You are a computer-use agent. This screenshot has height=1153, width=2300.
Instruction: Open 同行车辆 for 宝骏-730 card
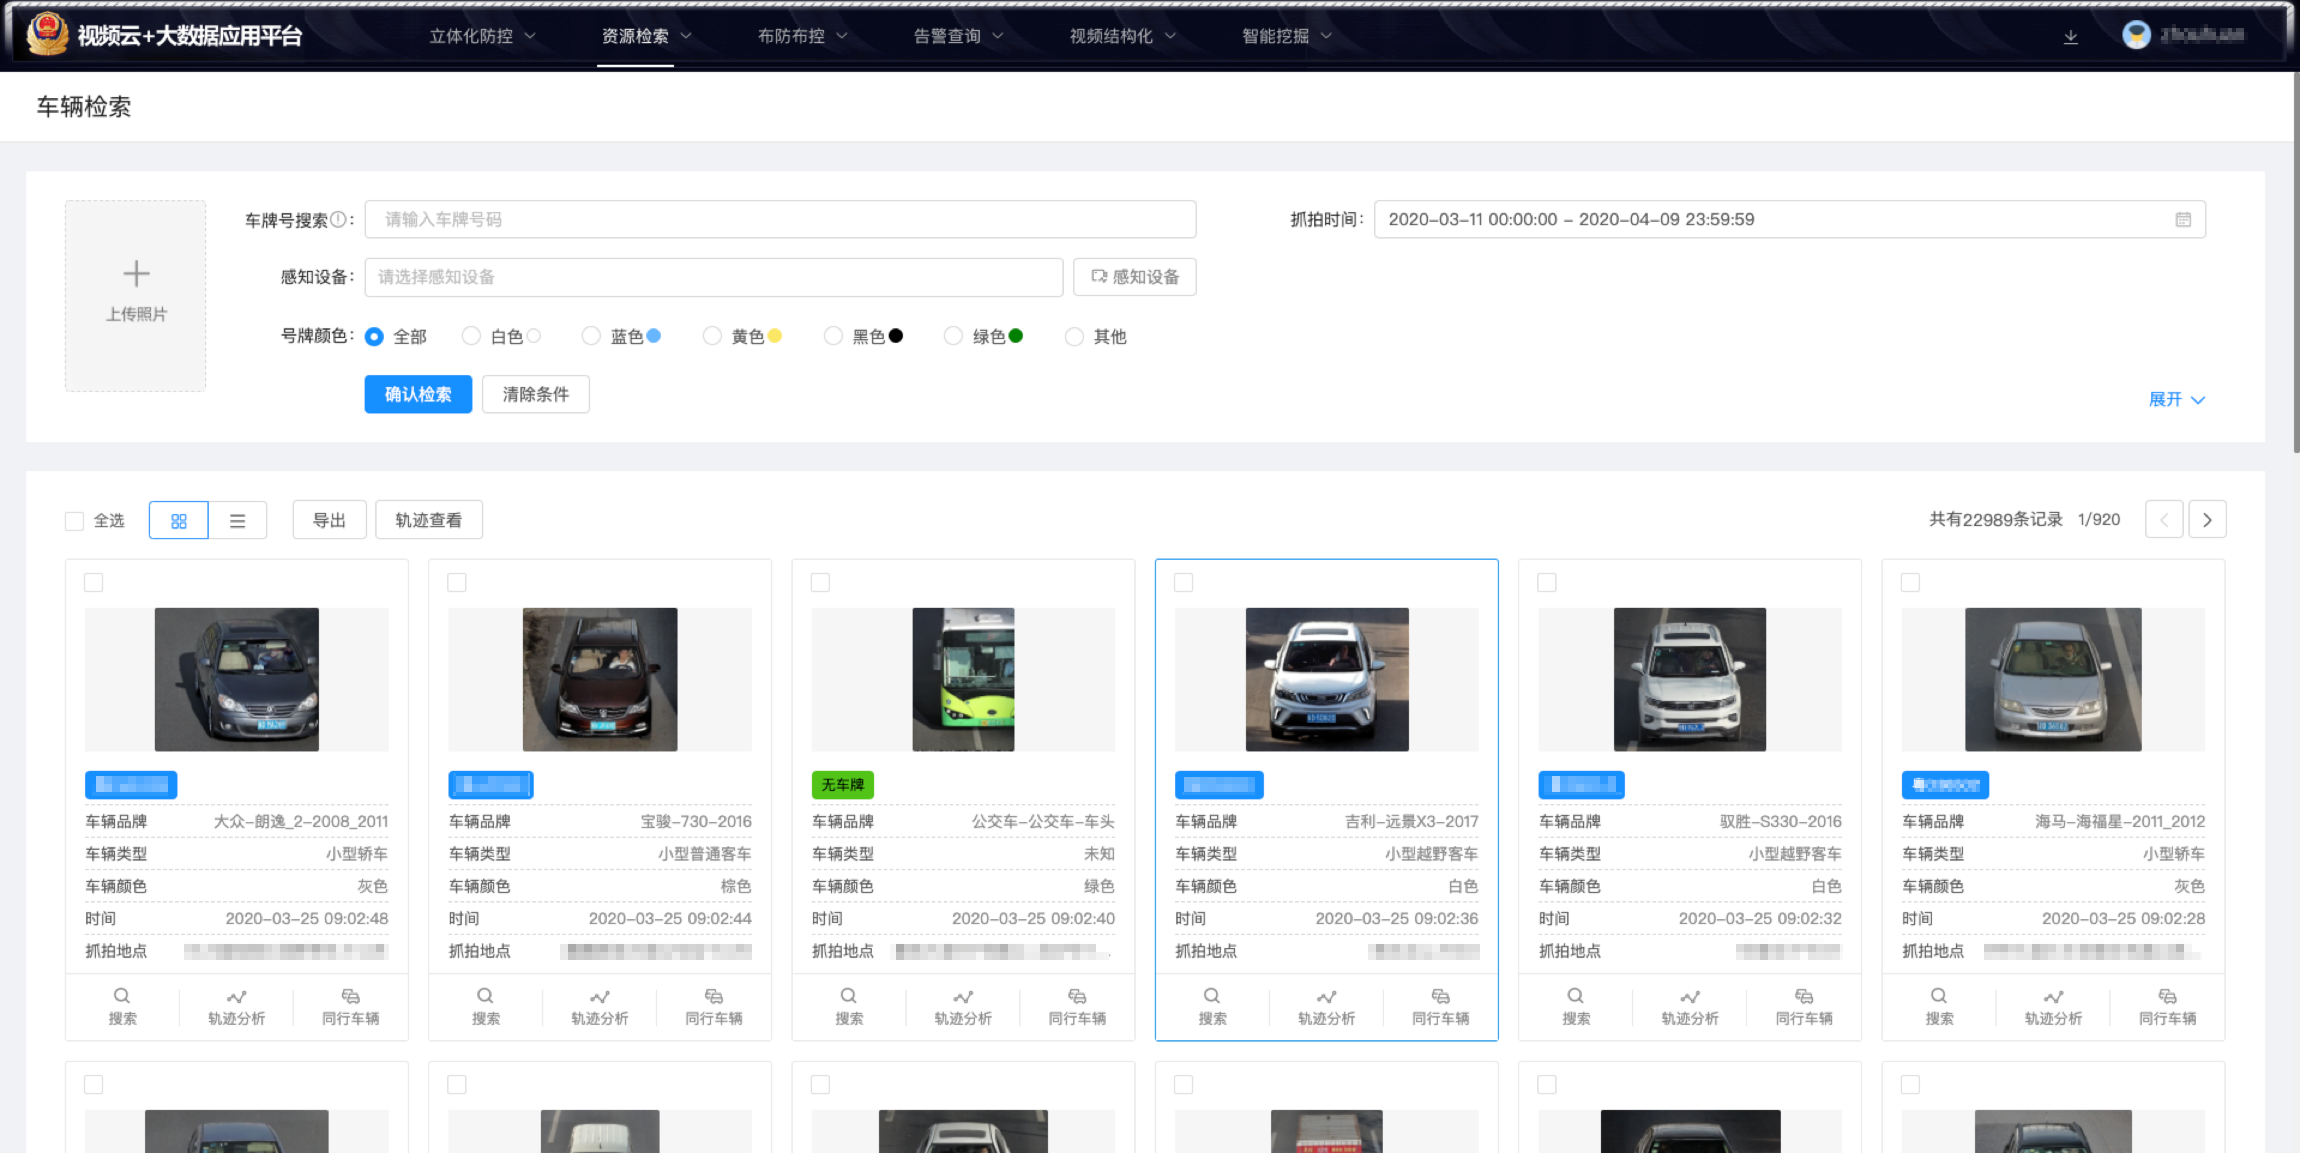coord(713,1006)
